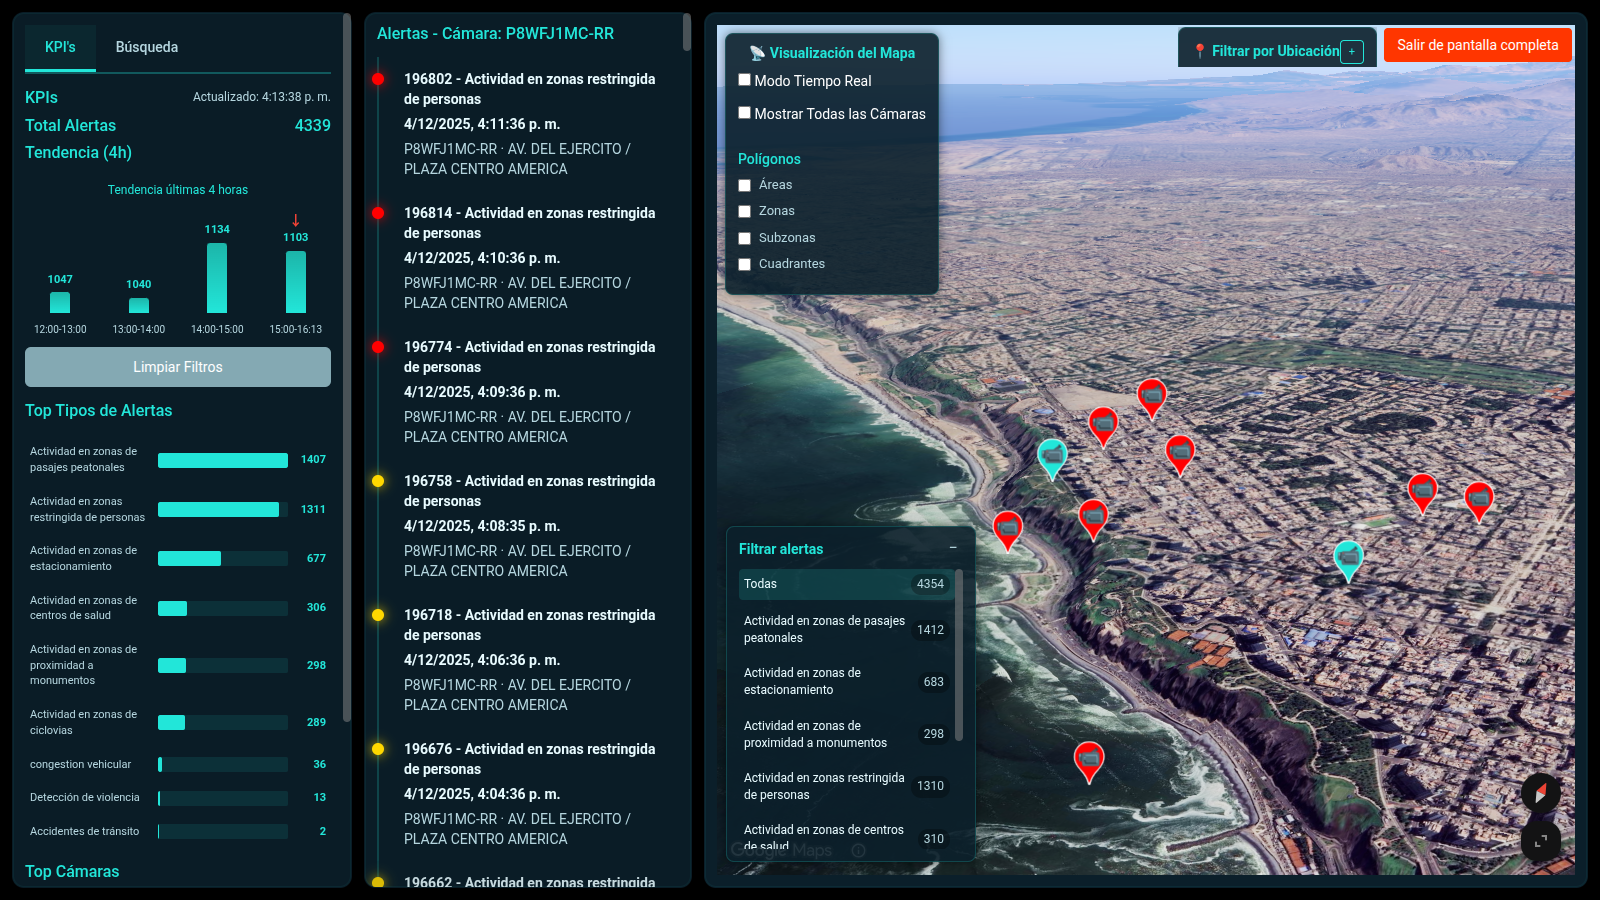
Task: Click the pin icon in Filtrar por Ubicación
Action: click(x=1199, y=50)
